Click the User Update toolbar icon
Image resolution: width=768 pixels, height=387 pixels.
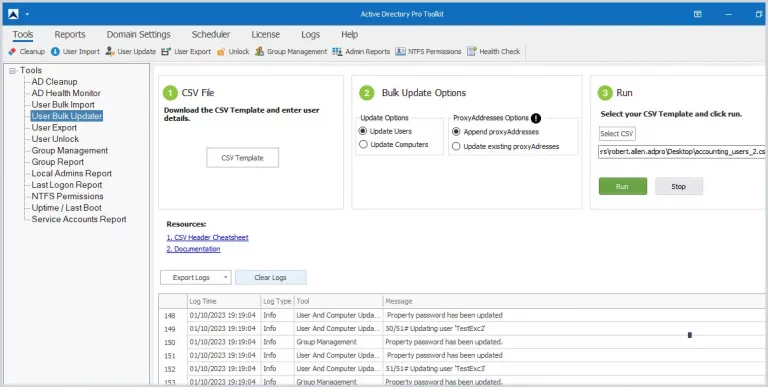click(x=110, y=51)
